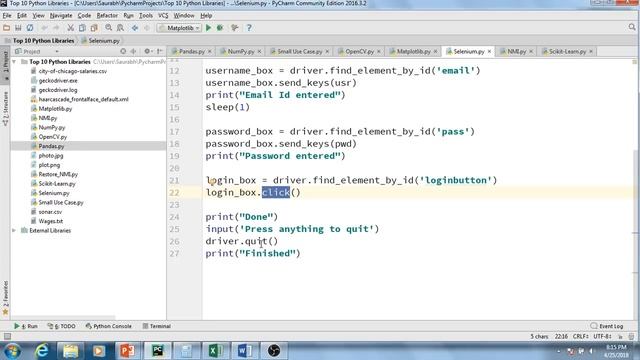Screen dimensions: 640x360
Task: Open the Python Console tool window
Action: [109, 326]
